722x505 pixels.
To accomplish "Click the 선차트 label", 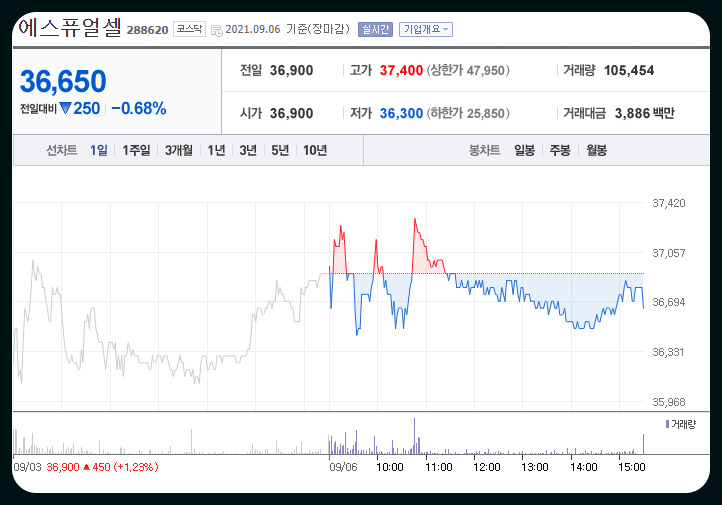I will coord(62,150).
